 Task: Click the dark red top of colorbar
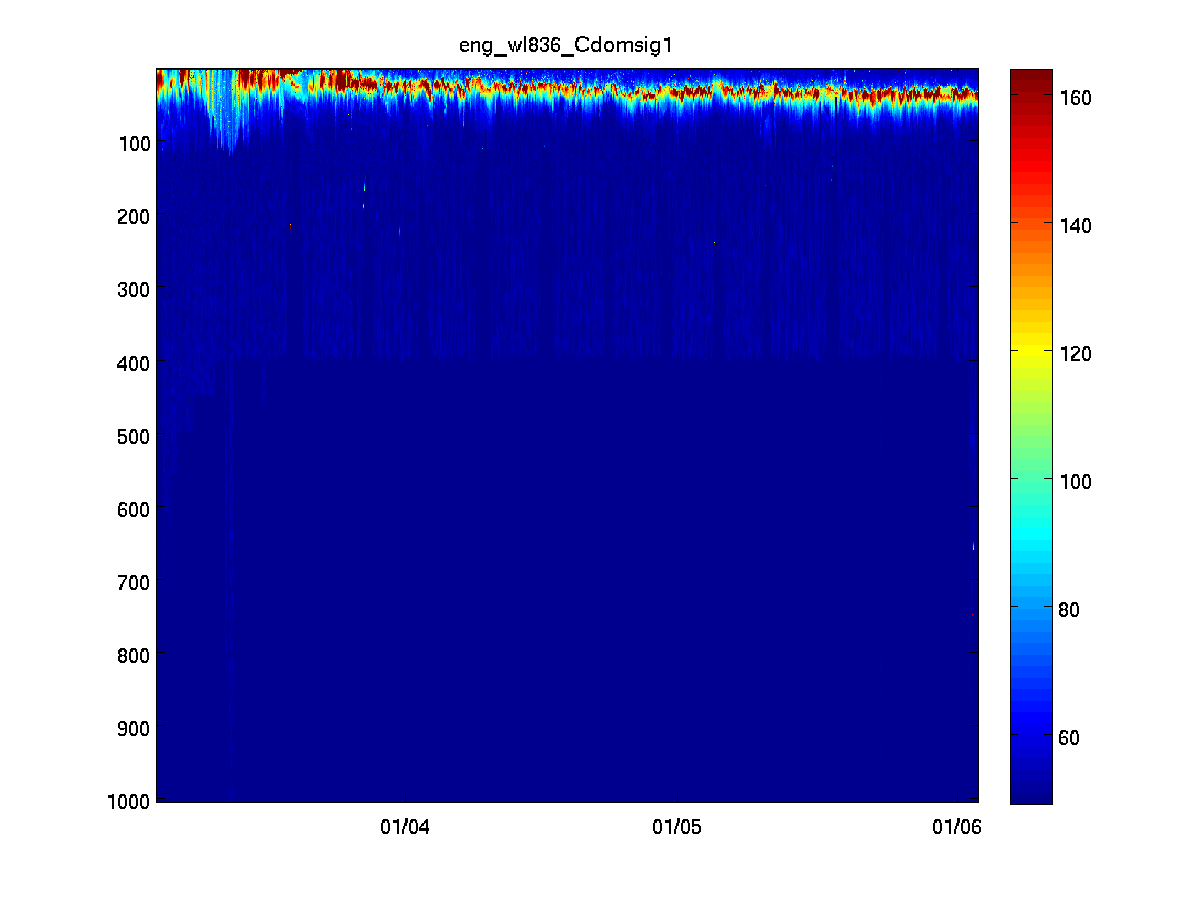click(1031, 78)
